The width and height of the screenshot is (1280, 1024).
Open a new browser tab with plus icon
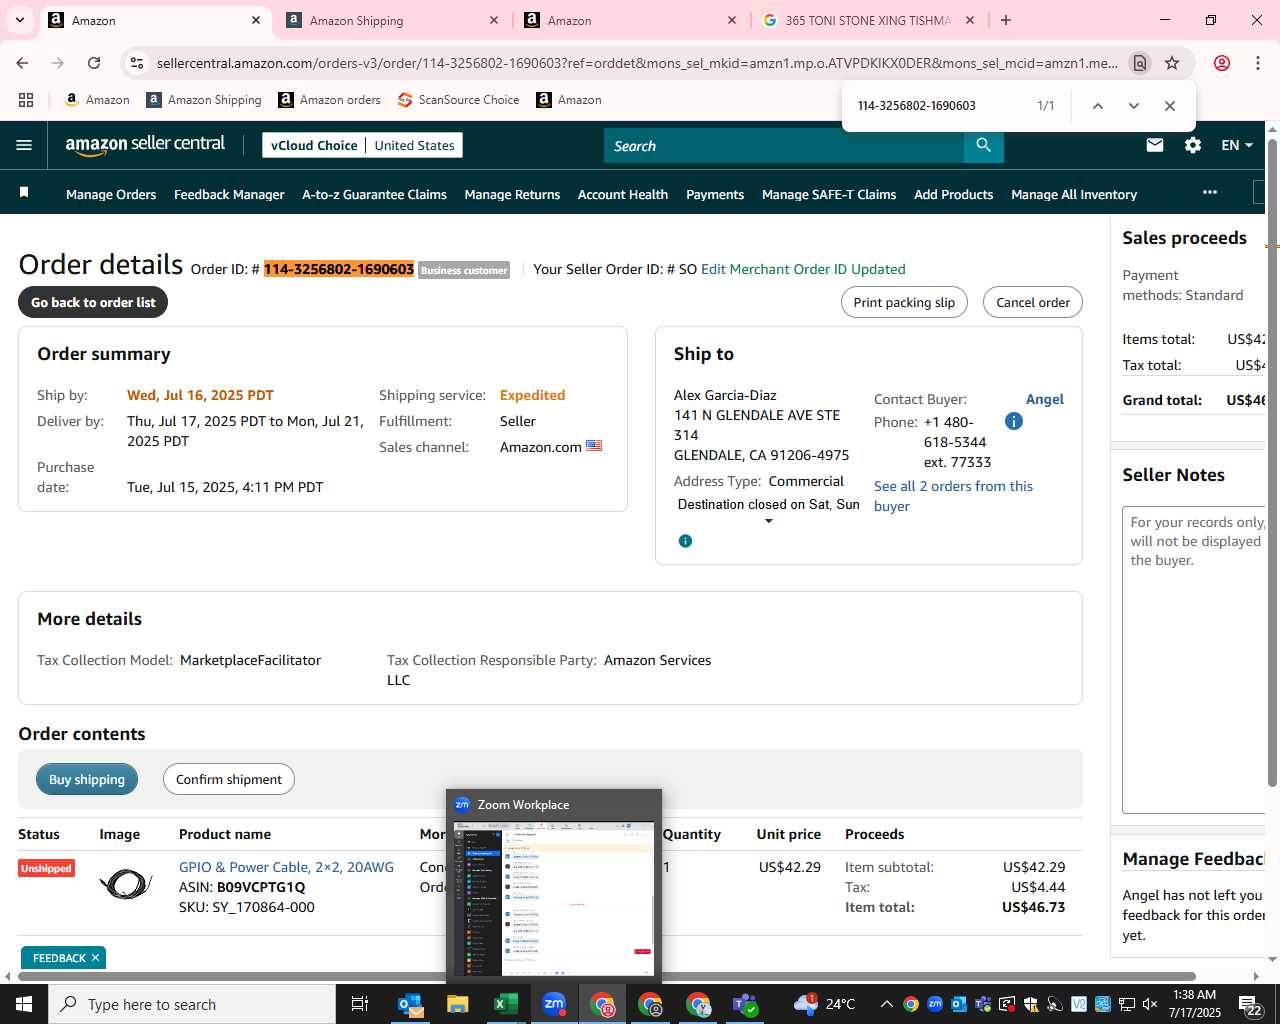1006,20
